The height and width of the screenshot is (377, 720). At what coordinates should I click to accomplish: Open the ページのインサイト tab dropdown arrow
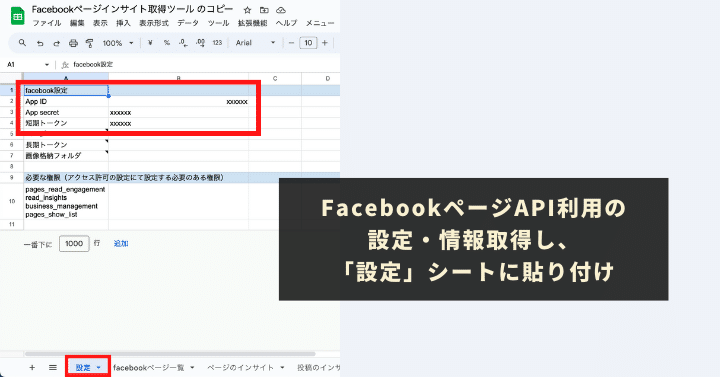coord(282,368)
